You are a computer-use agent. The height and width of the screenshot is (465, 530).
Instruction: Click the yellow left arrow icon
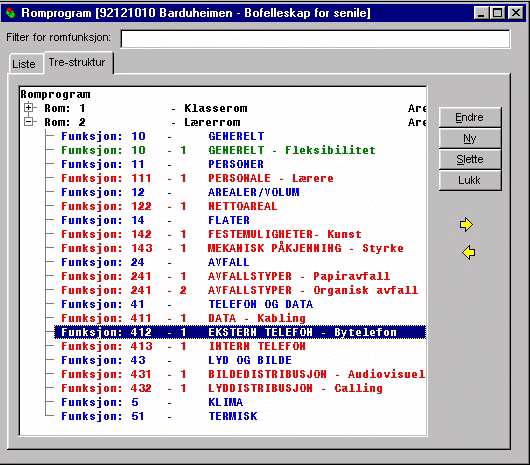[x=468, y=252]
